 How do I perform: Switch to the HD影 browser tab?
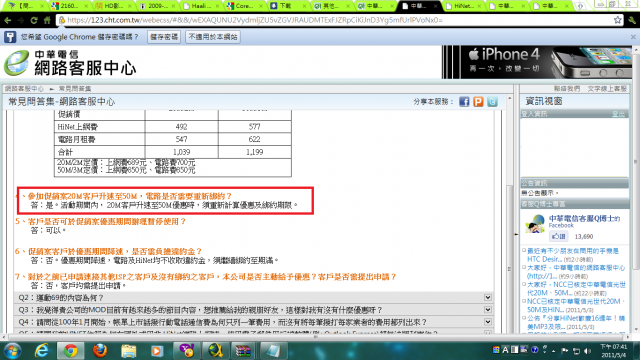113,6
